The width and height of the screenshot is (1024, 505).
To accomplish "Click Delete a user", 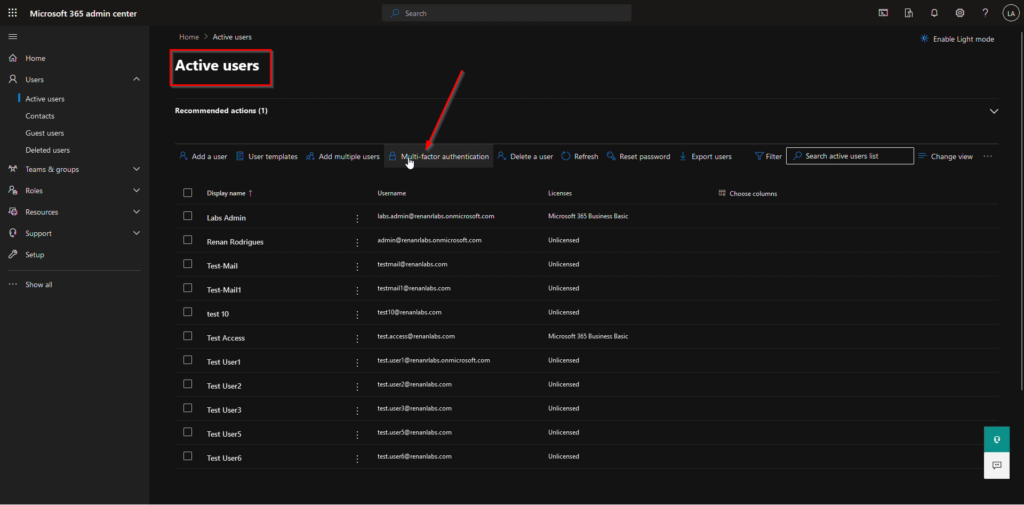I will point(525,157).
